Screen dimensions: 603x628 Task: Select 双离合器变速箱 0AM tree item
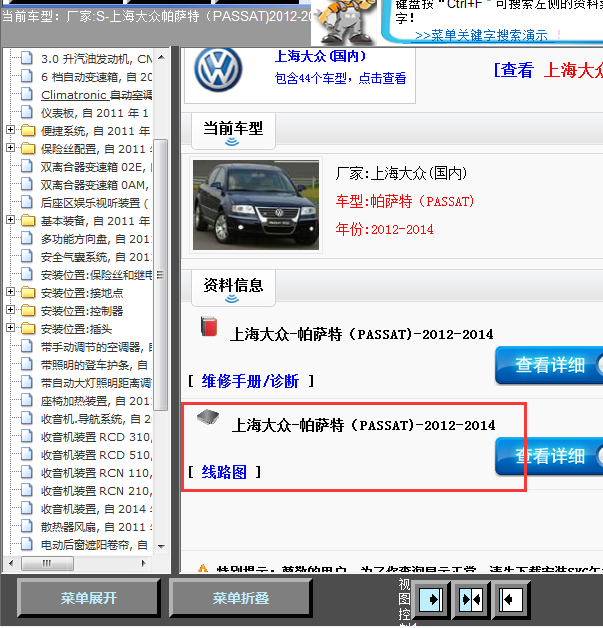click(95, 185)
